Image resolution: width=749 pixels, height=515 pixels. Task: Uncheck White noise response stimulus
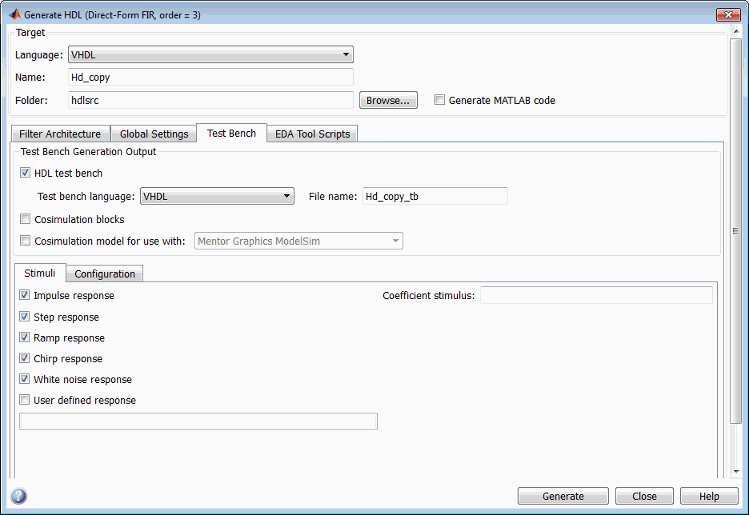[x=24, y=379]
